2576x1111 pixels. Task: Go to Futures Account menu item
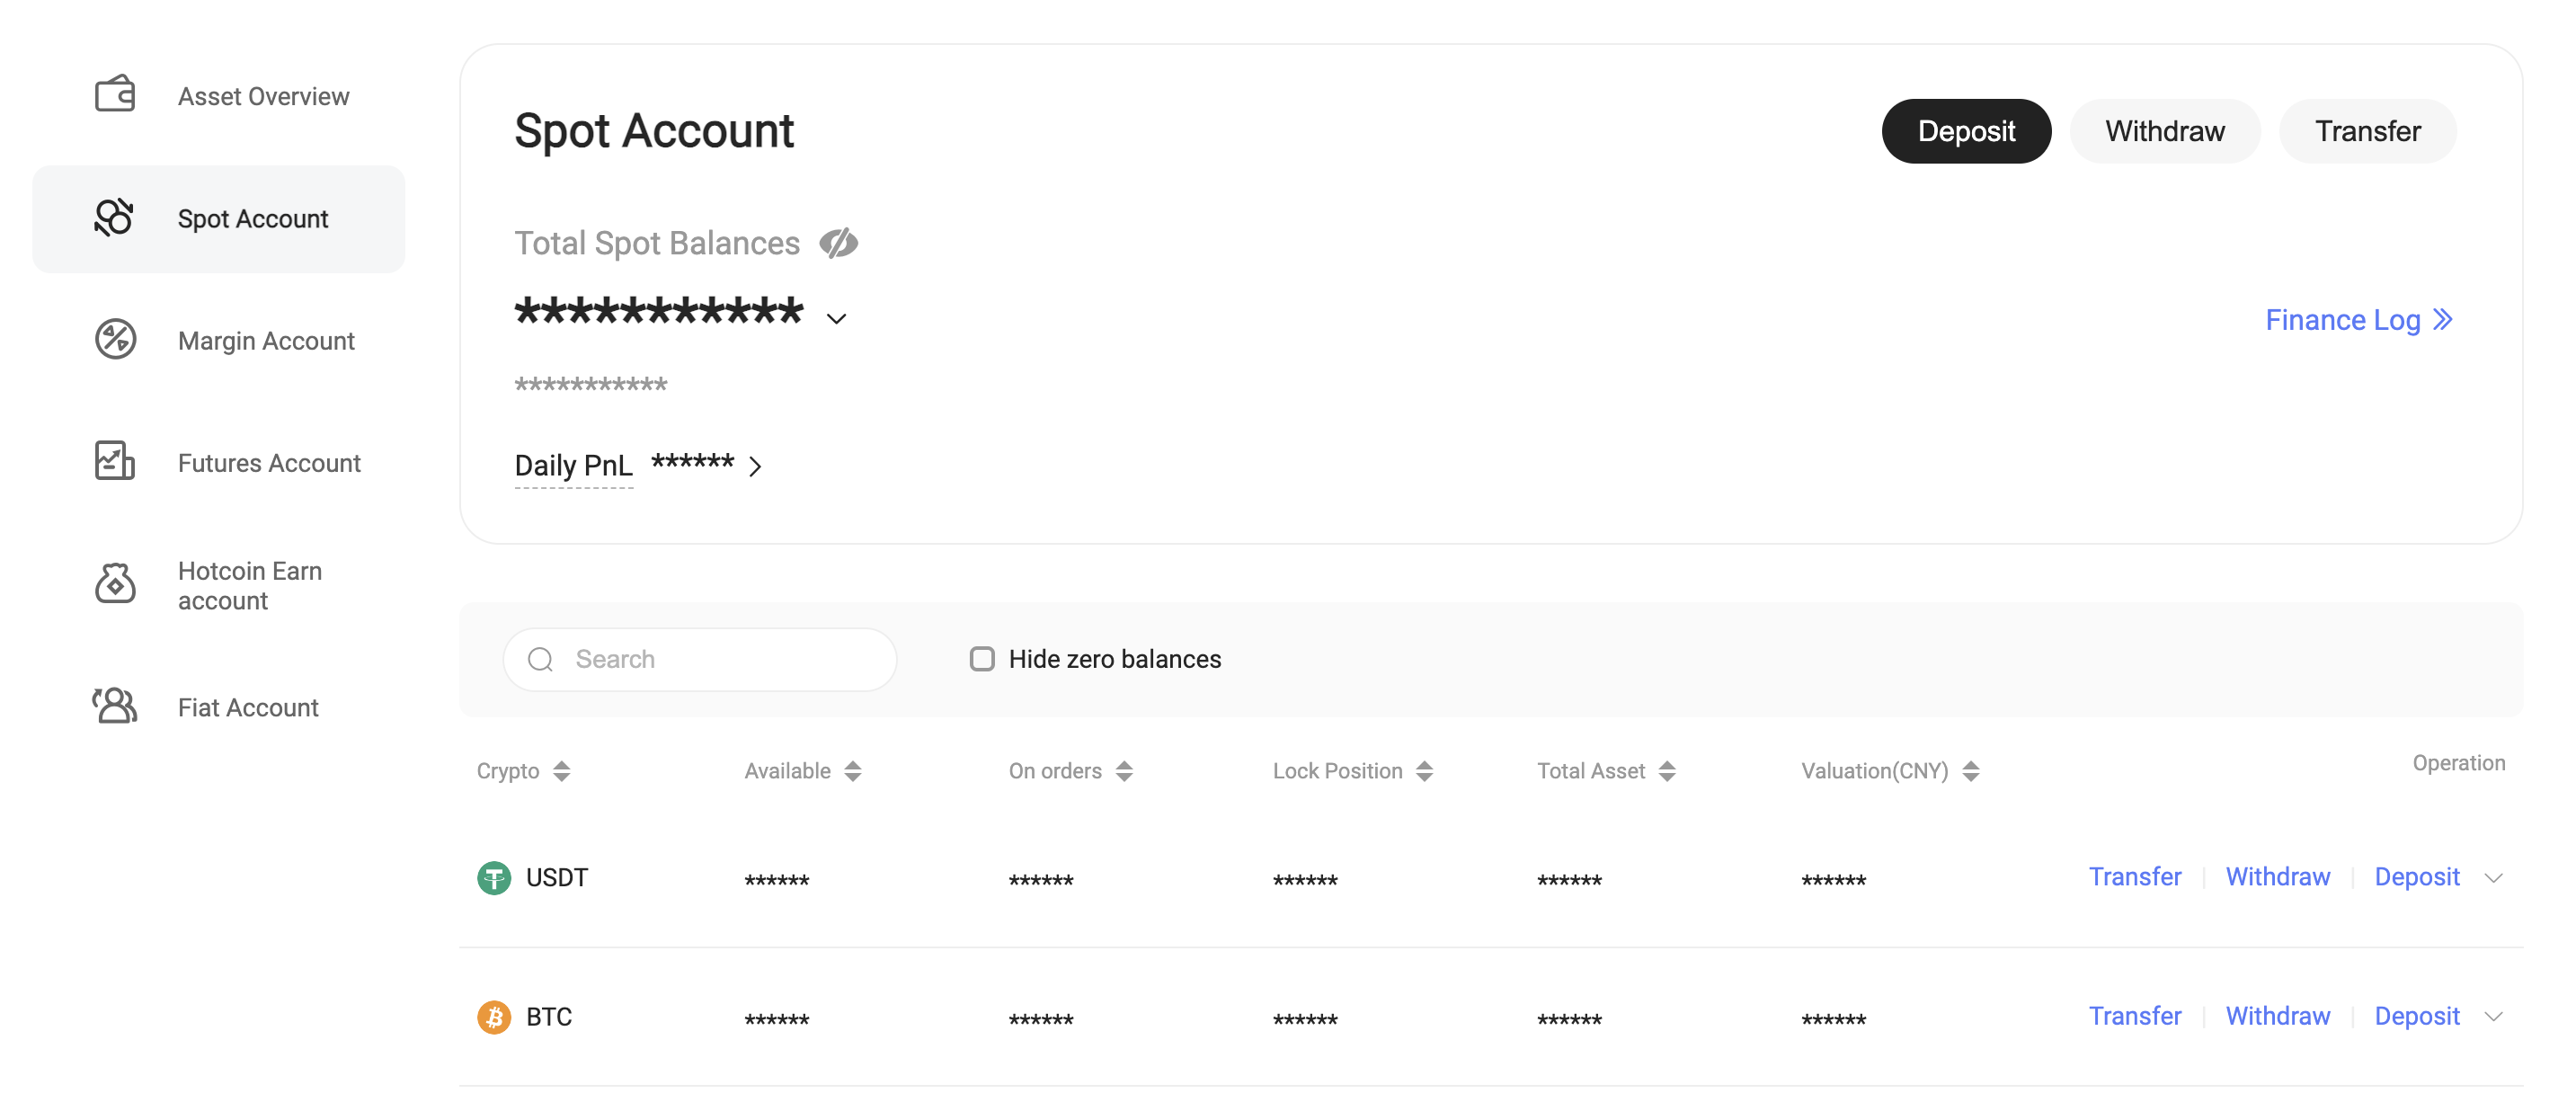click(268, 463)
